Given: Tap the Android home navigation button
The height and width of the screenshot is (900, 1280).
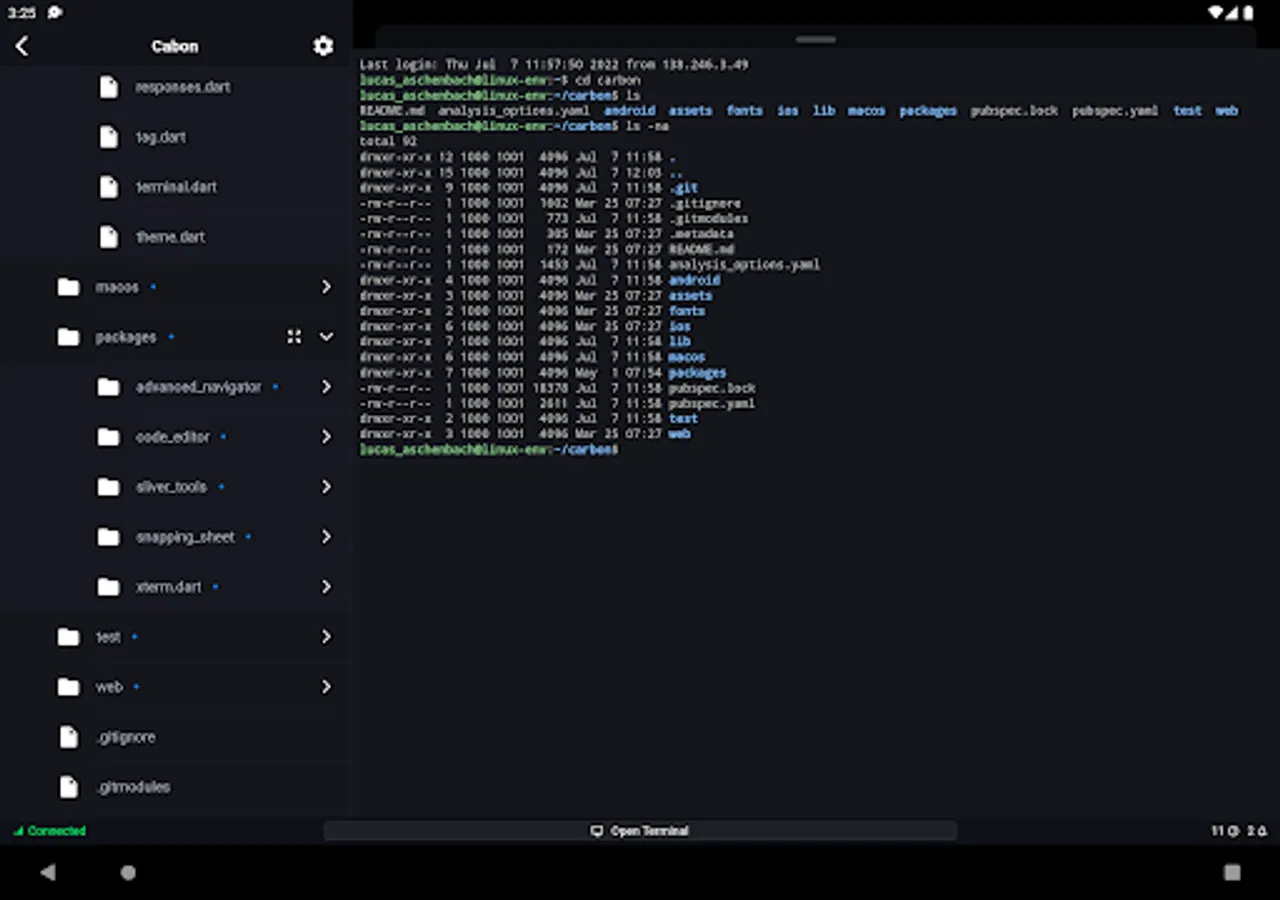Looking at the screenshot, I should pyautogui.click(x=128, y=872).
